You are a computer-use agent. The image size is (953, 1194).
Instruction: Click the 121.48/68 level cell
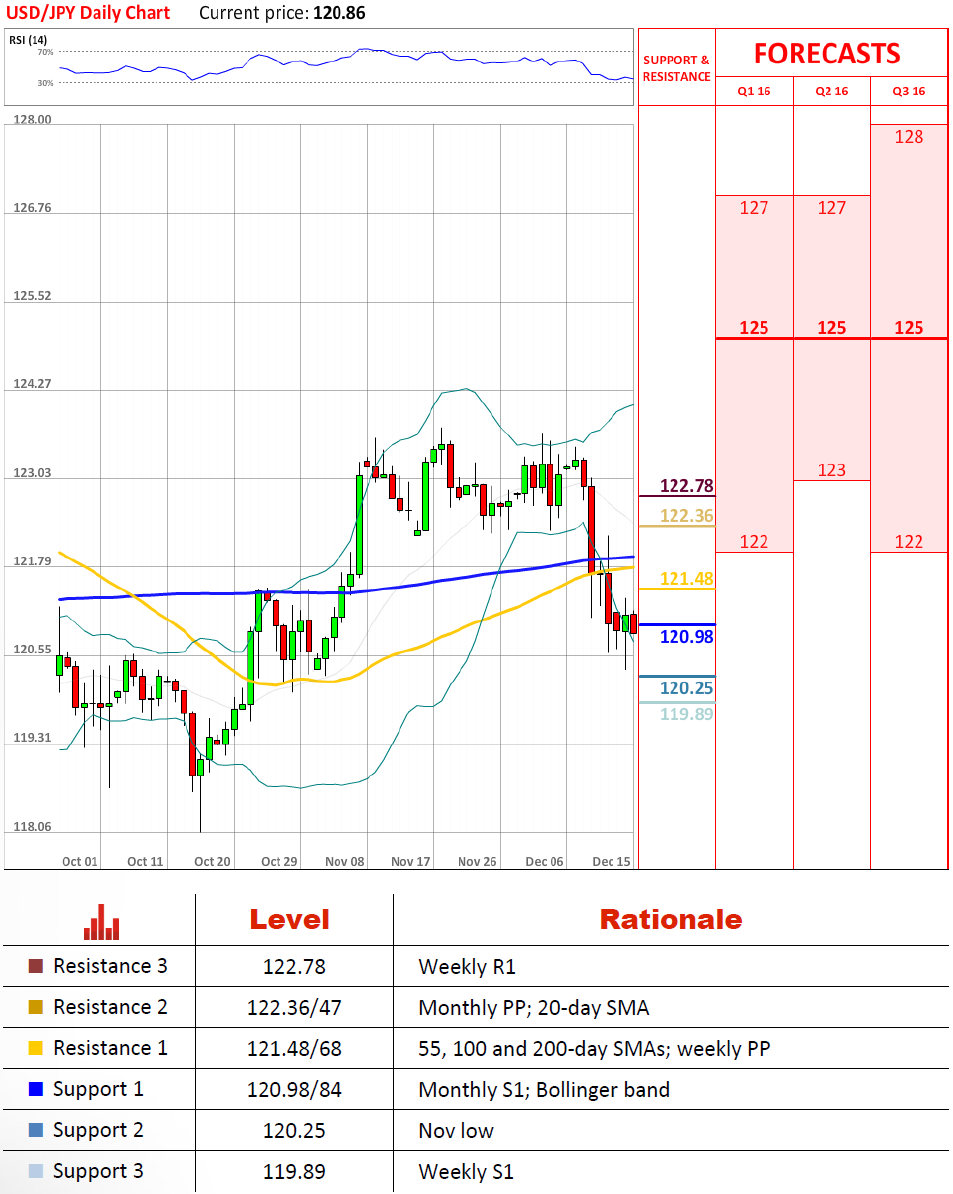[x=294, y=1049]
